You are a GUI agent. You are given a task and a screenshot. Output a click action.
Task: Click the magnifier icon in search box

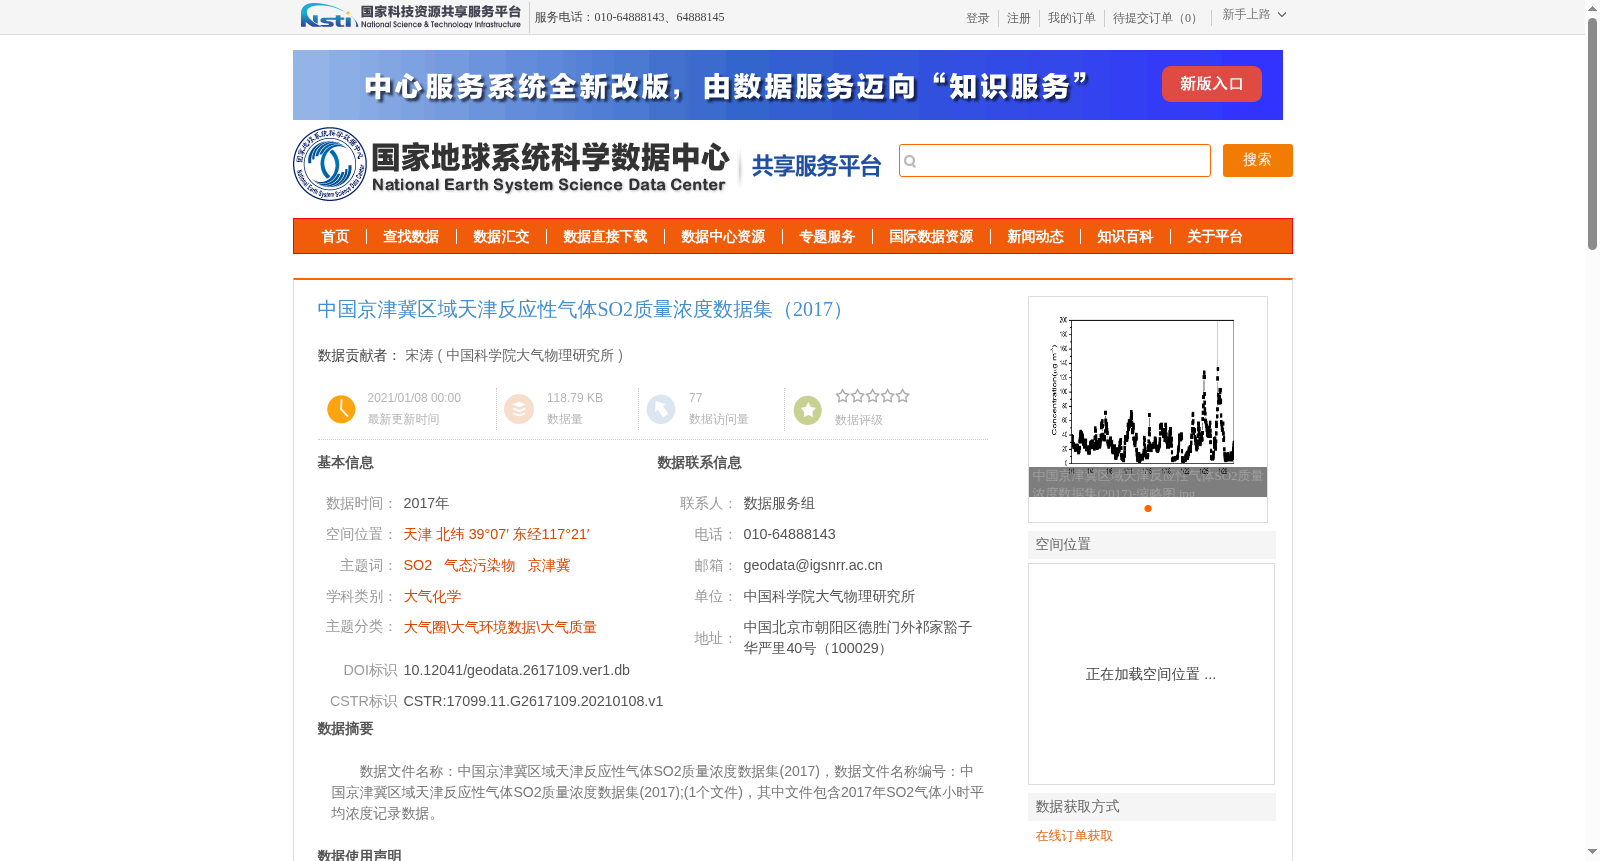pyautogui.click(x=910, y=161)
